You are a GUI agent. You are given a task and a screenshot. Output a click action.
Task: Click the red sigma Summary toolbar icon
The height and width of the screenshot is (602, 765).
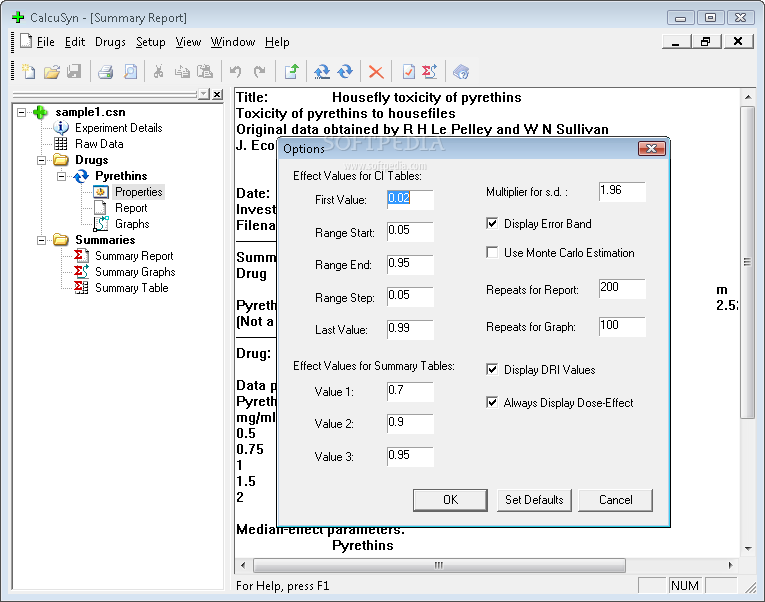[430, 72]
